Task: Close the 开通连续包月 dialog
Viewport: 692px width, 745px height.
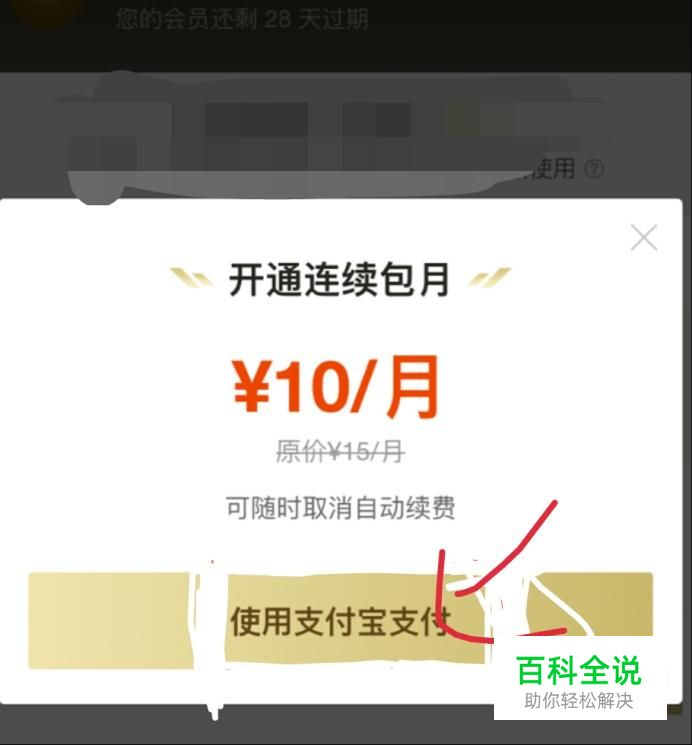Action: 644,238
